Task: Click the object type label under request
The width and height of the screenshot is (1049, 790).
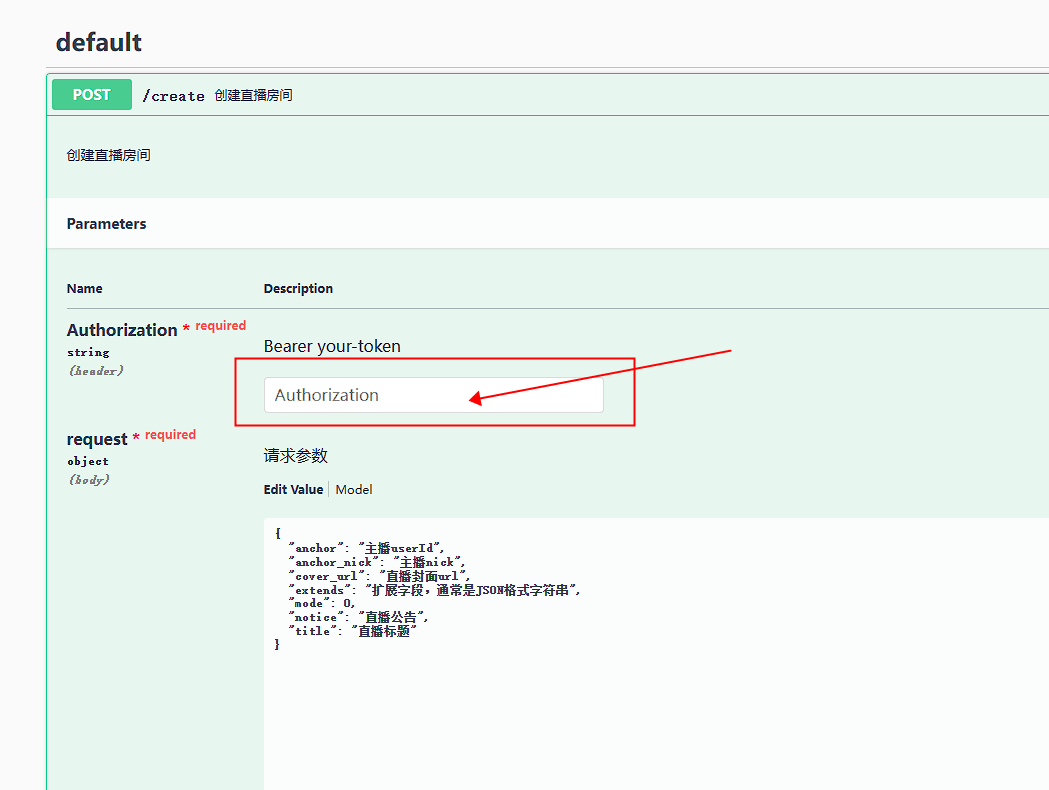Action: [88, 462]
